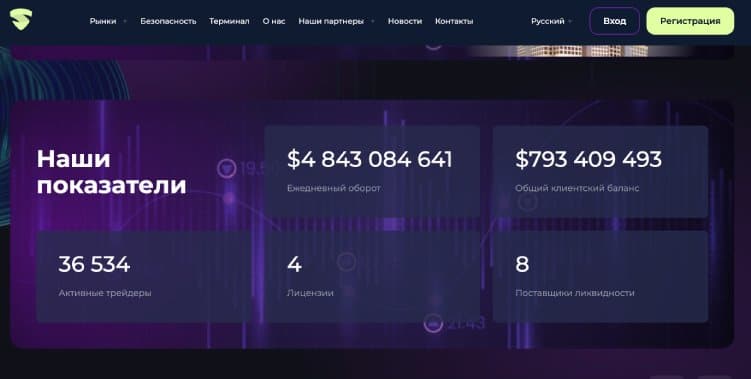The image size is (751, 379).
Task: Click the Активные трейдеры label
Action: click(105, 293)
